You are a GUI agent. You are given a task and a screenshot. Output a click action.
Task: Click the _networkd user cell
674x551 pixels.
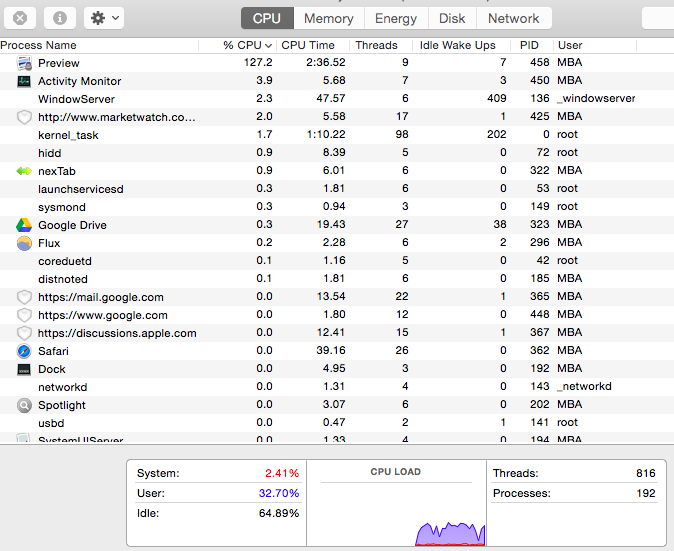pyautogui.click(x=584, y=386)
